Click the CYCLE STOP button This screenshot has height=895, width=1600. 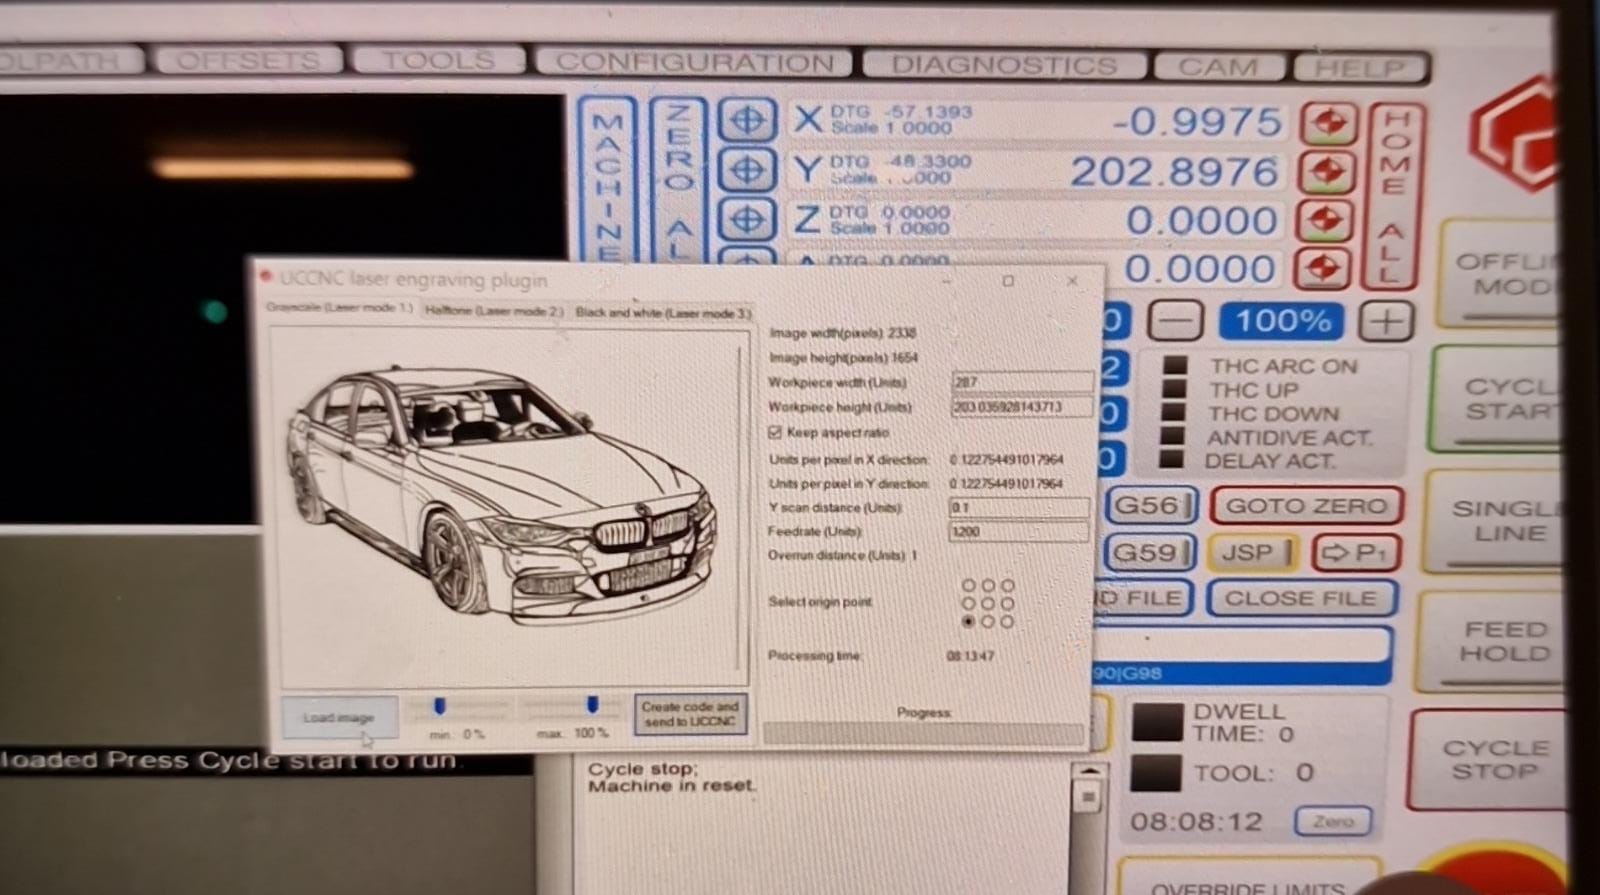point(1488,759)
